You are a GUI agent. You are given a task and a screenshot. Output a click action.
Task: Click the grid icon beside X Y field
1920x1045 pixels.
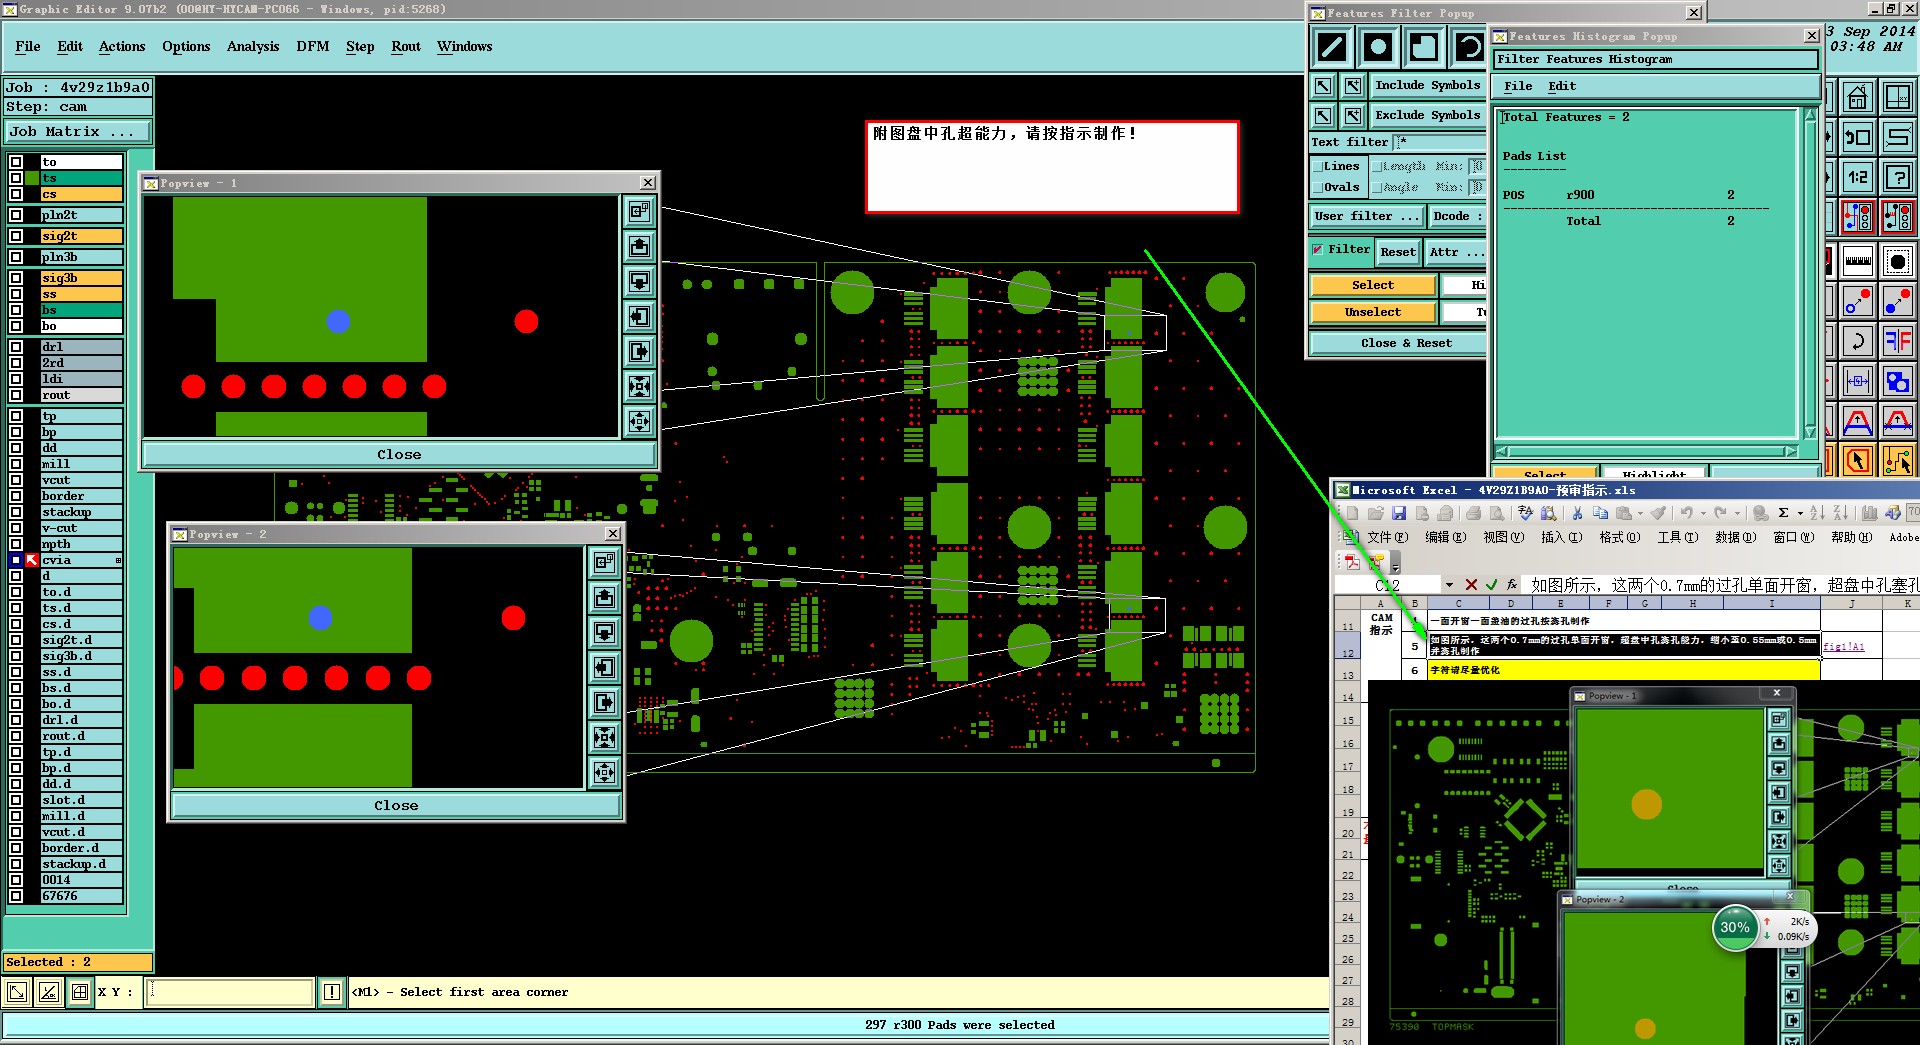point(80,992)
